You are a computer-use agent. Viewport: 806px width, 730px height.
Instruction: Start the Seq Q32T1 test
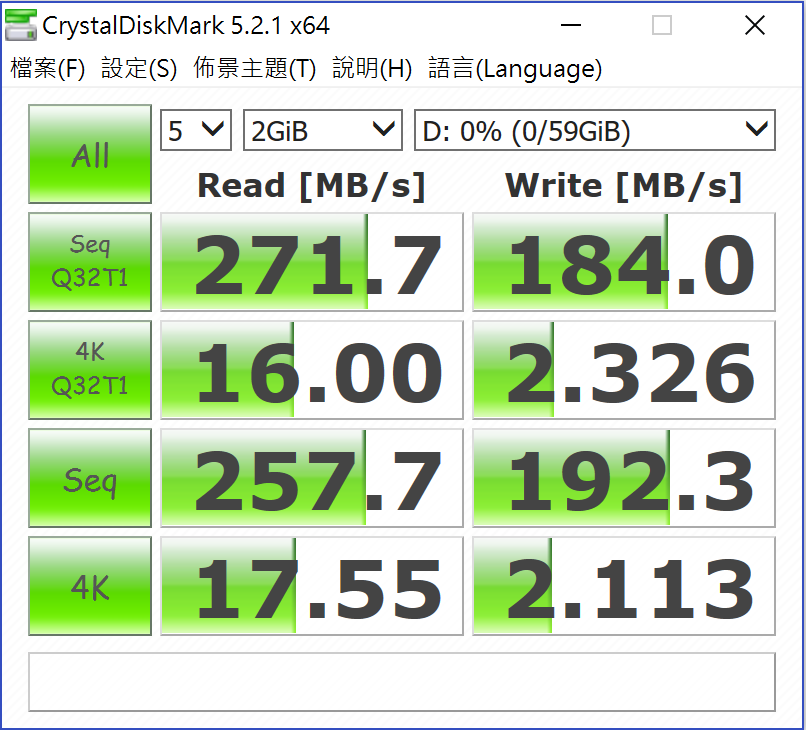pos(90,262)
